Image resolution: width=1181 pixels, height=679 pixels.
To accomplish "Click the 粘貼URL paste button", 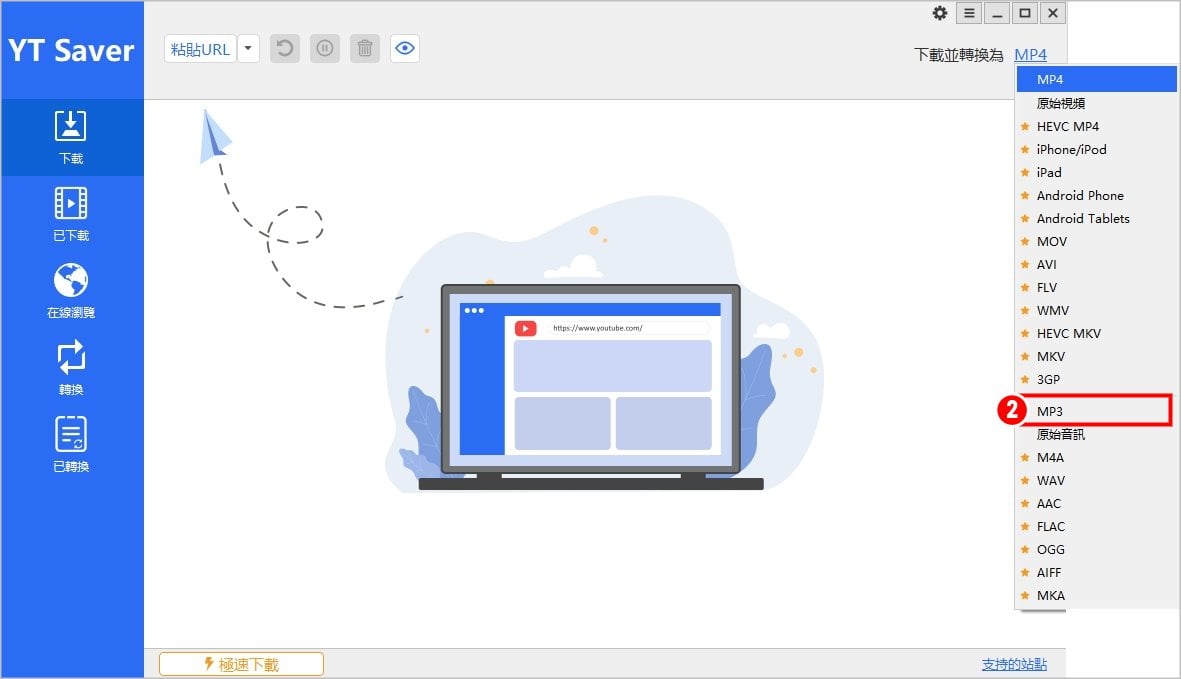I will click(200, 49).
